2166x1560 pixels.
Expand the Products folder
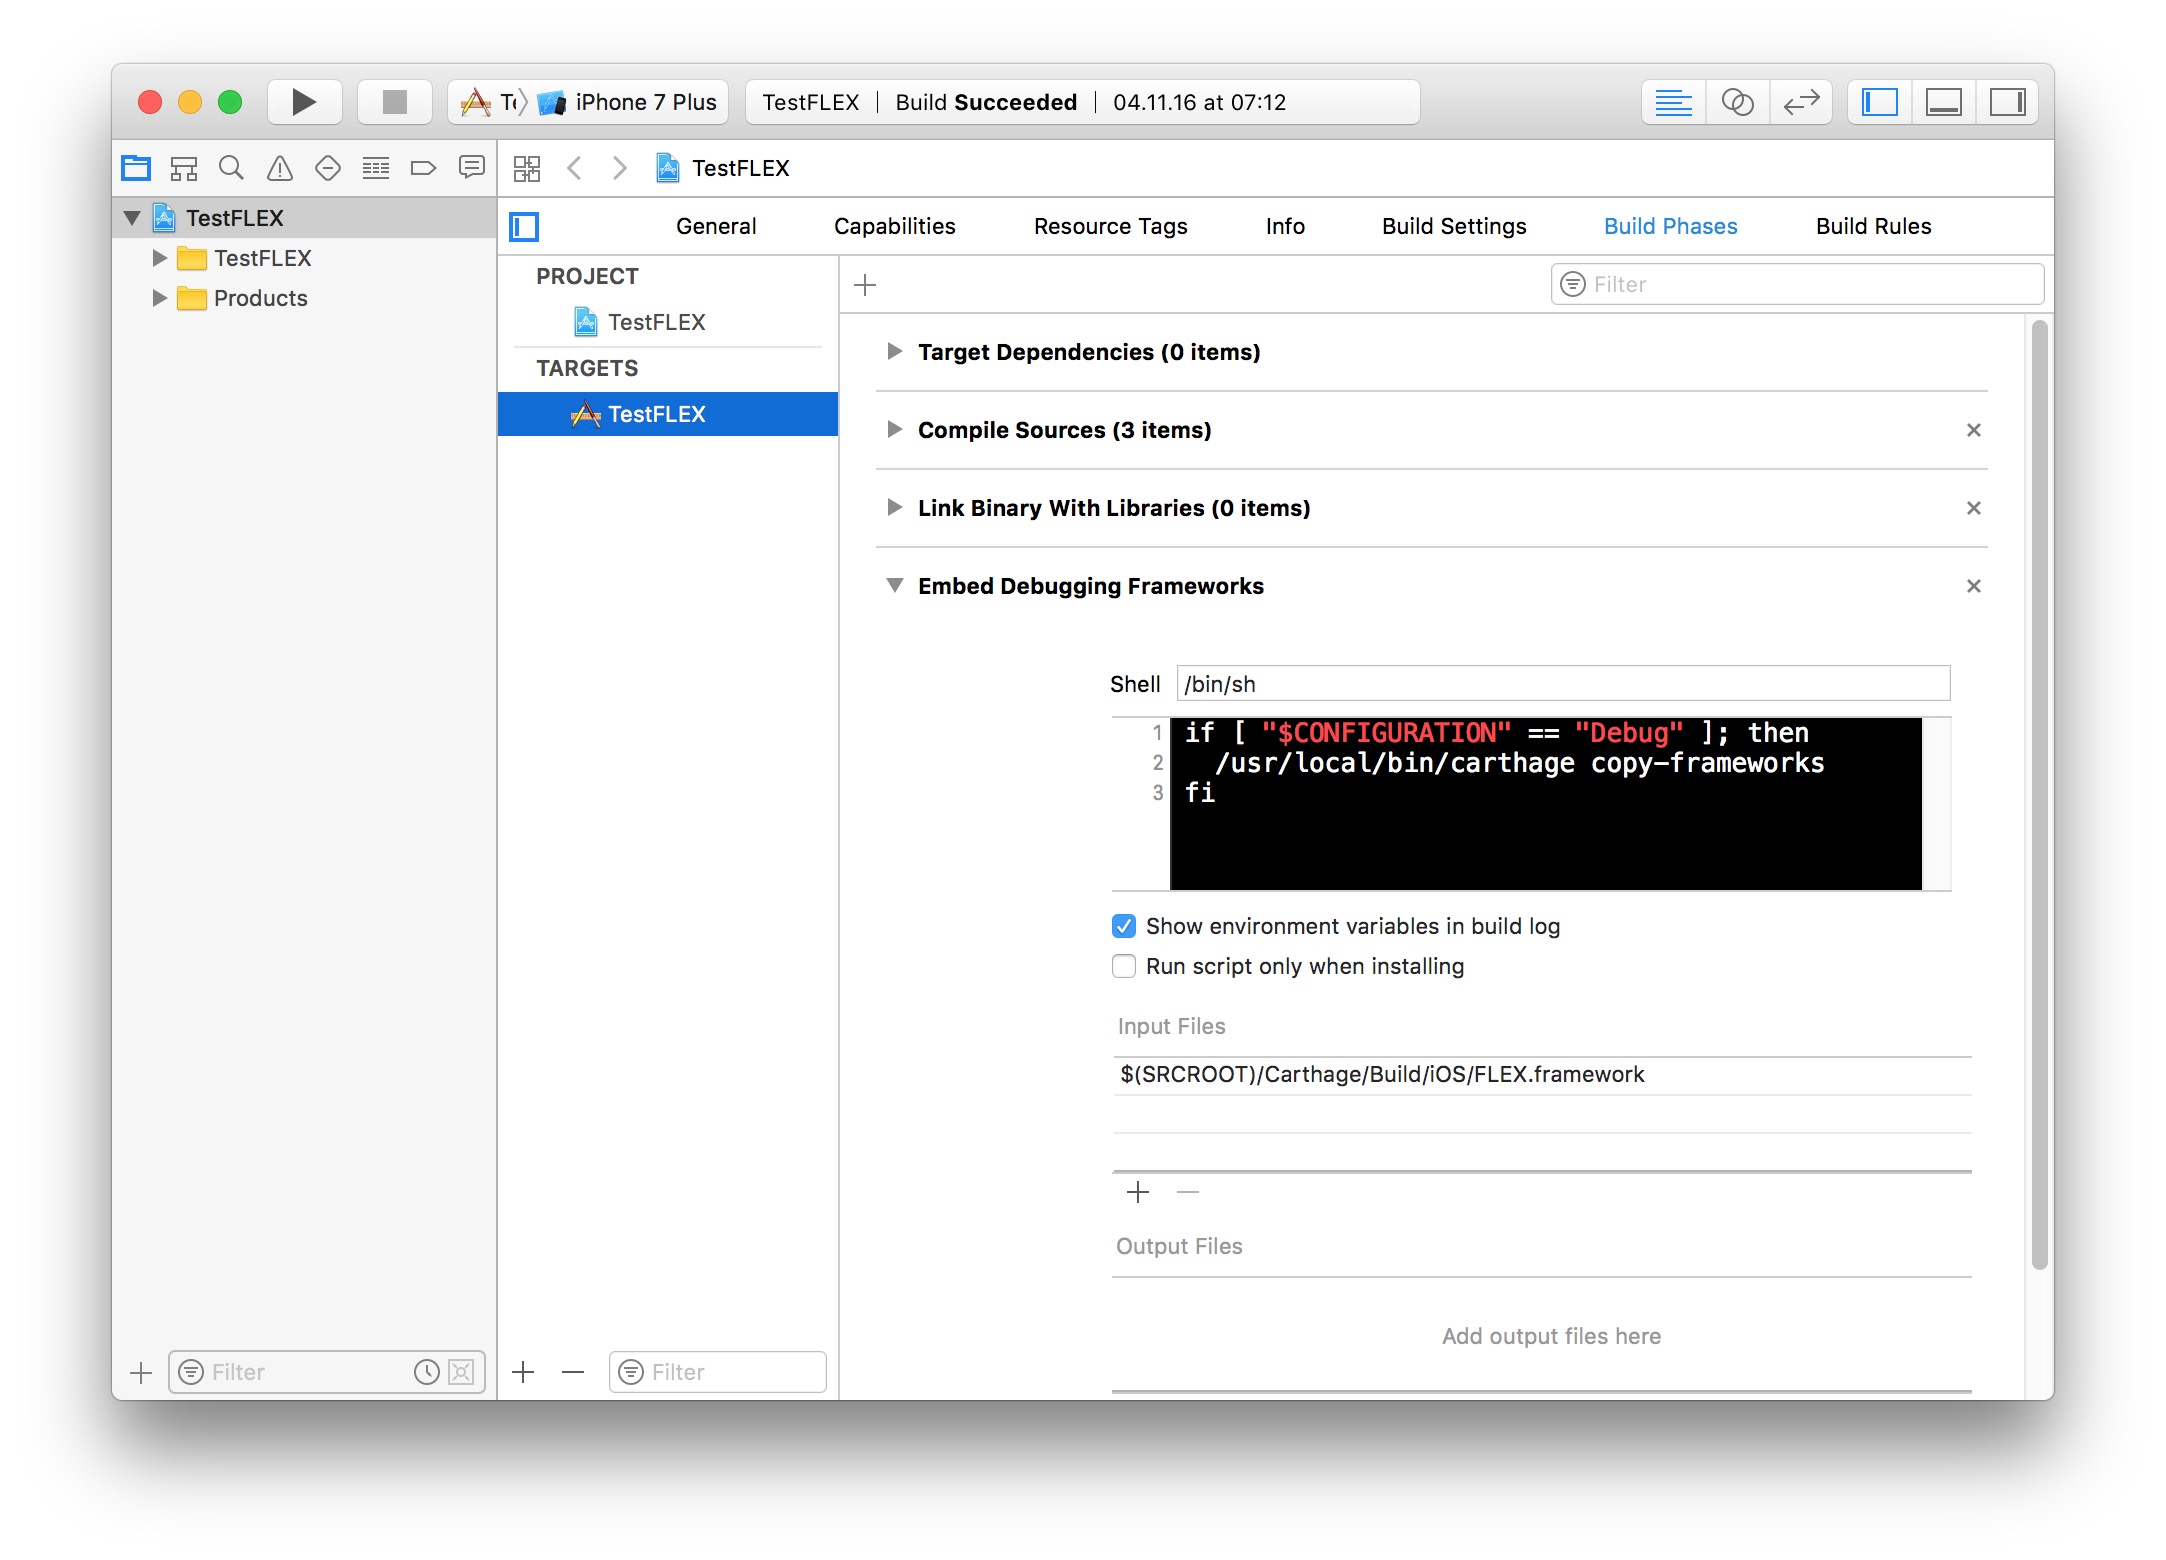tap(159, 298)
